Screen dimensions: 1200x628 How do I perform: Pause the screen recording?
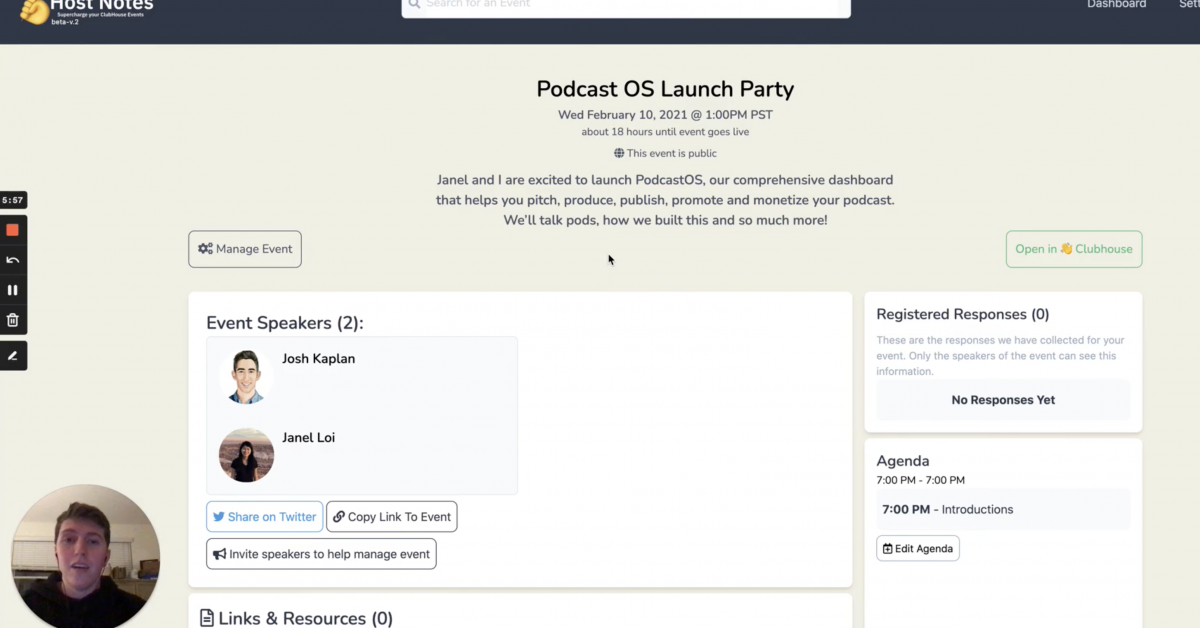13,290
